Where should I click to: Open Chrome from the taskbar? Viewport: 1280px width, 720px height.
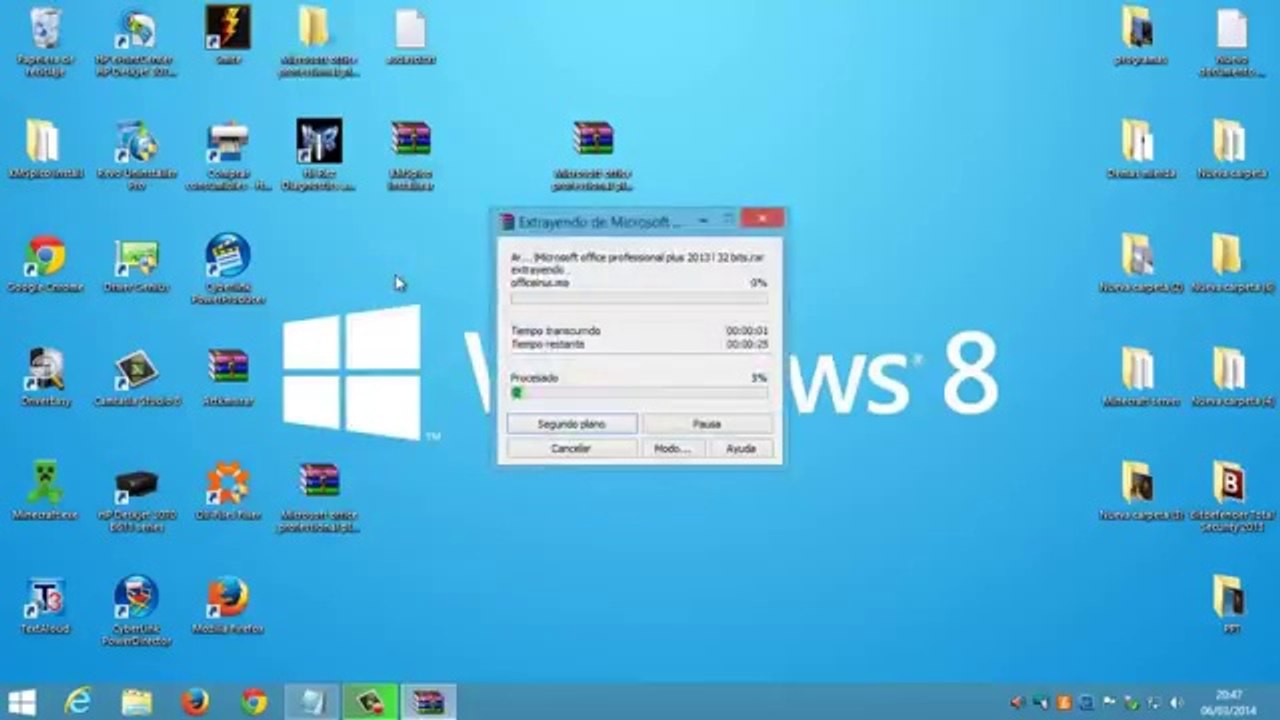pos(254,702)
